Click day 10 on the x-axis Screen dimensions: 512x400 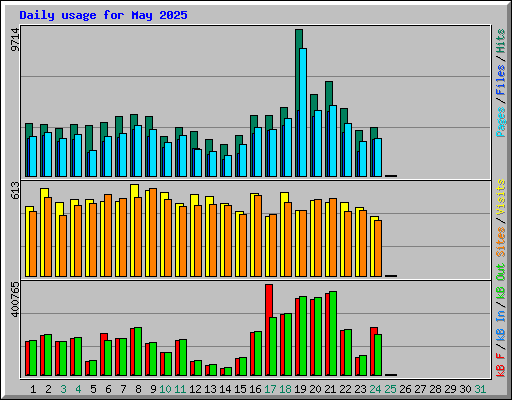[165, 389]
